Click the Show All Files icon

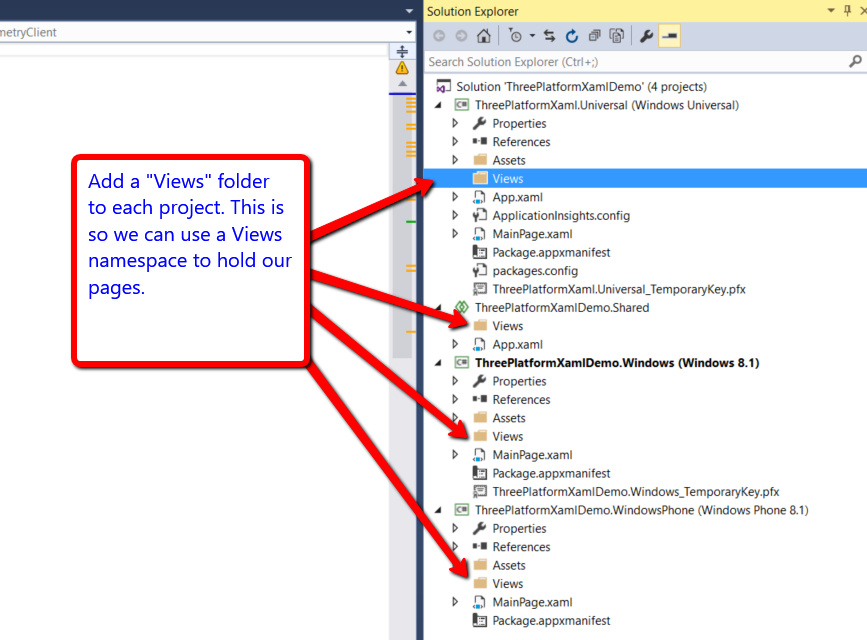[x=617, y=36]
